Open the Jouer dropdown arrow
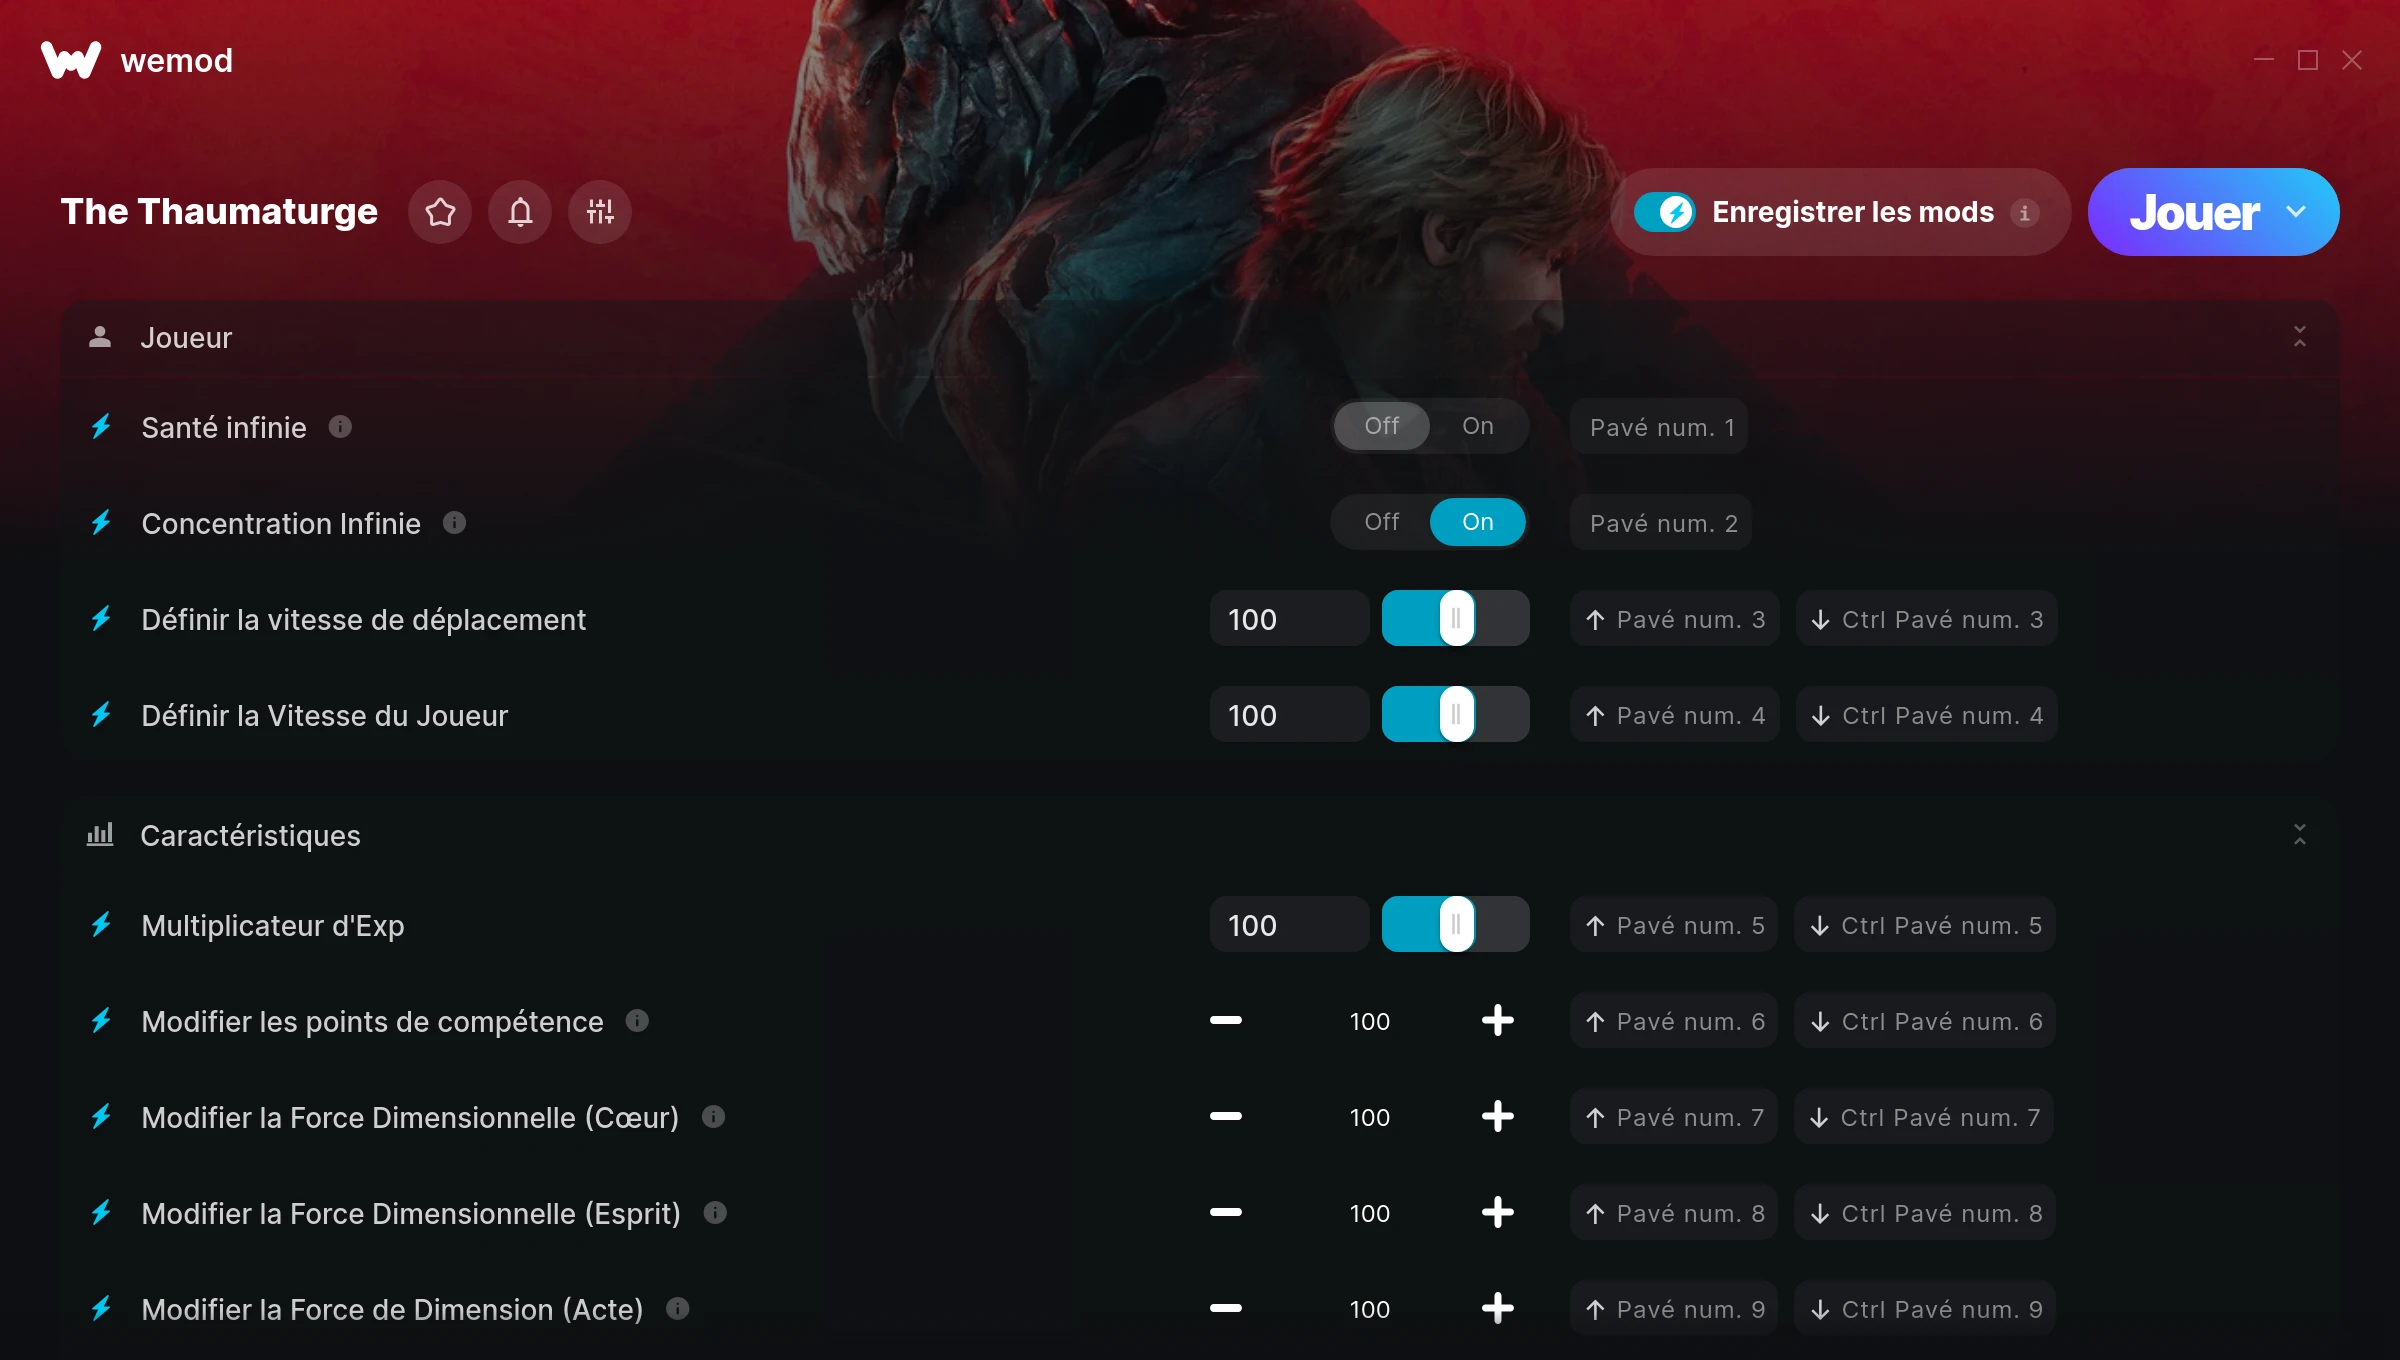Screen dimensions: 2400x1360 (2296, 212)
